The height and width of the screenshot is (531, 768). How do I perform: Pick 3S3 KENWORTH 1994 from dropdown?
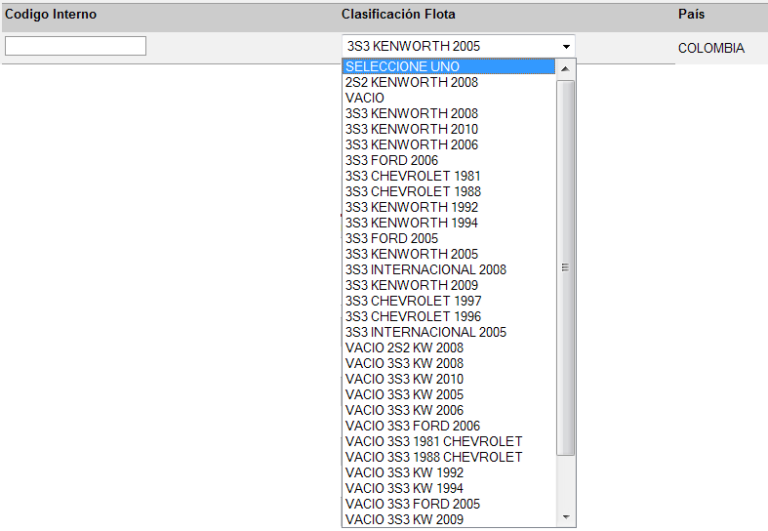[411, 223]
